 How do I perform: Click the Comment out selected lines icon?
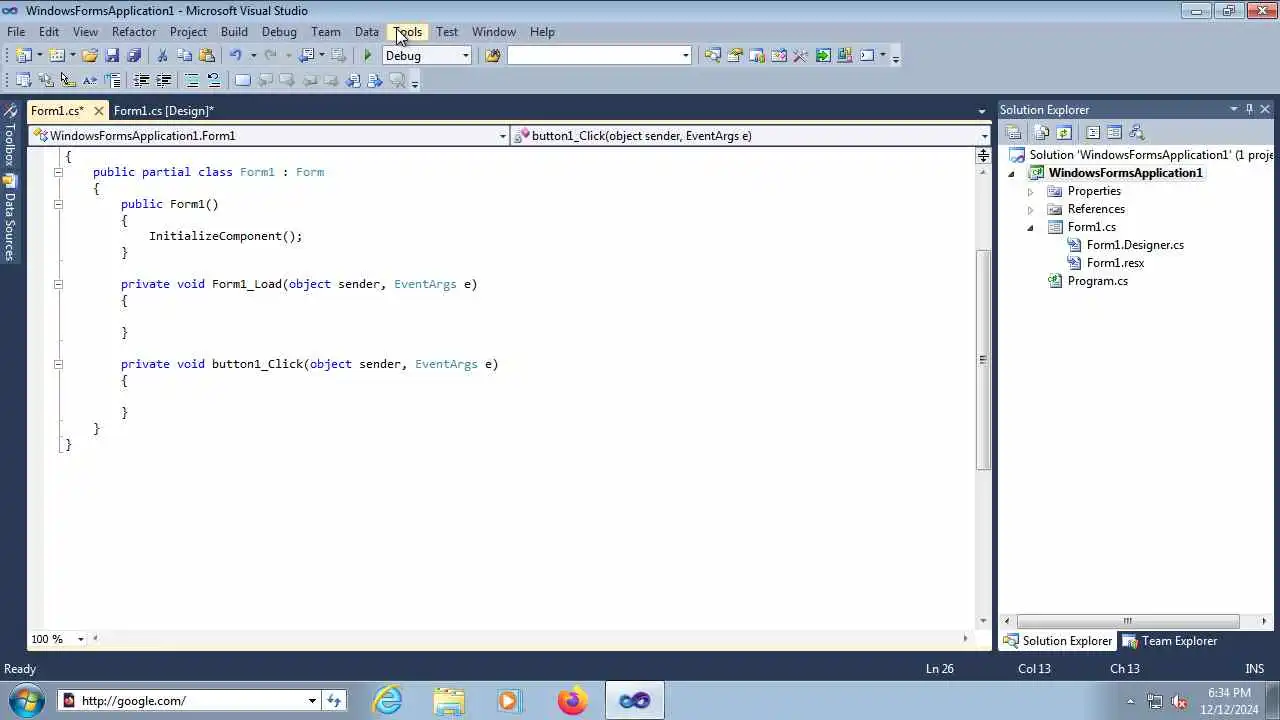tap(191, 80)
